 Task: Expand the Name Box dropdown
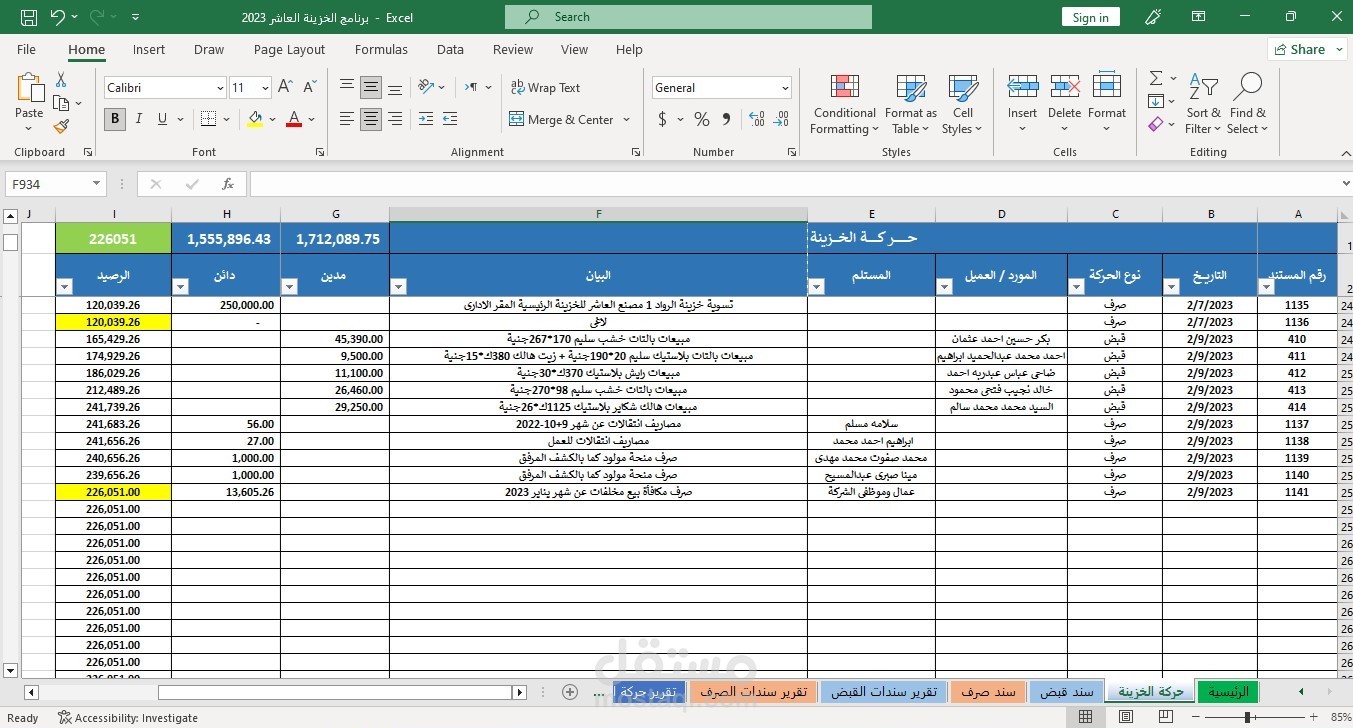coord(97,184)
